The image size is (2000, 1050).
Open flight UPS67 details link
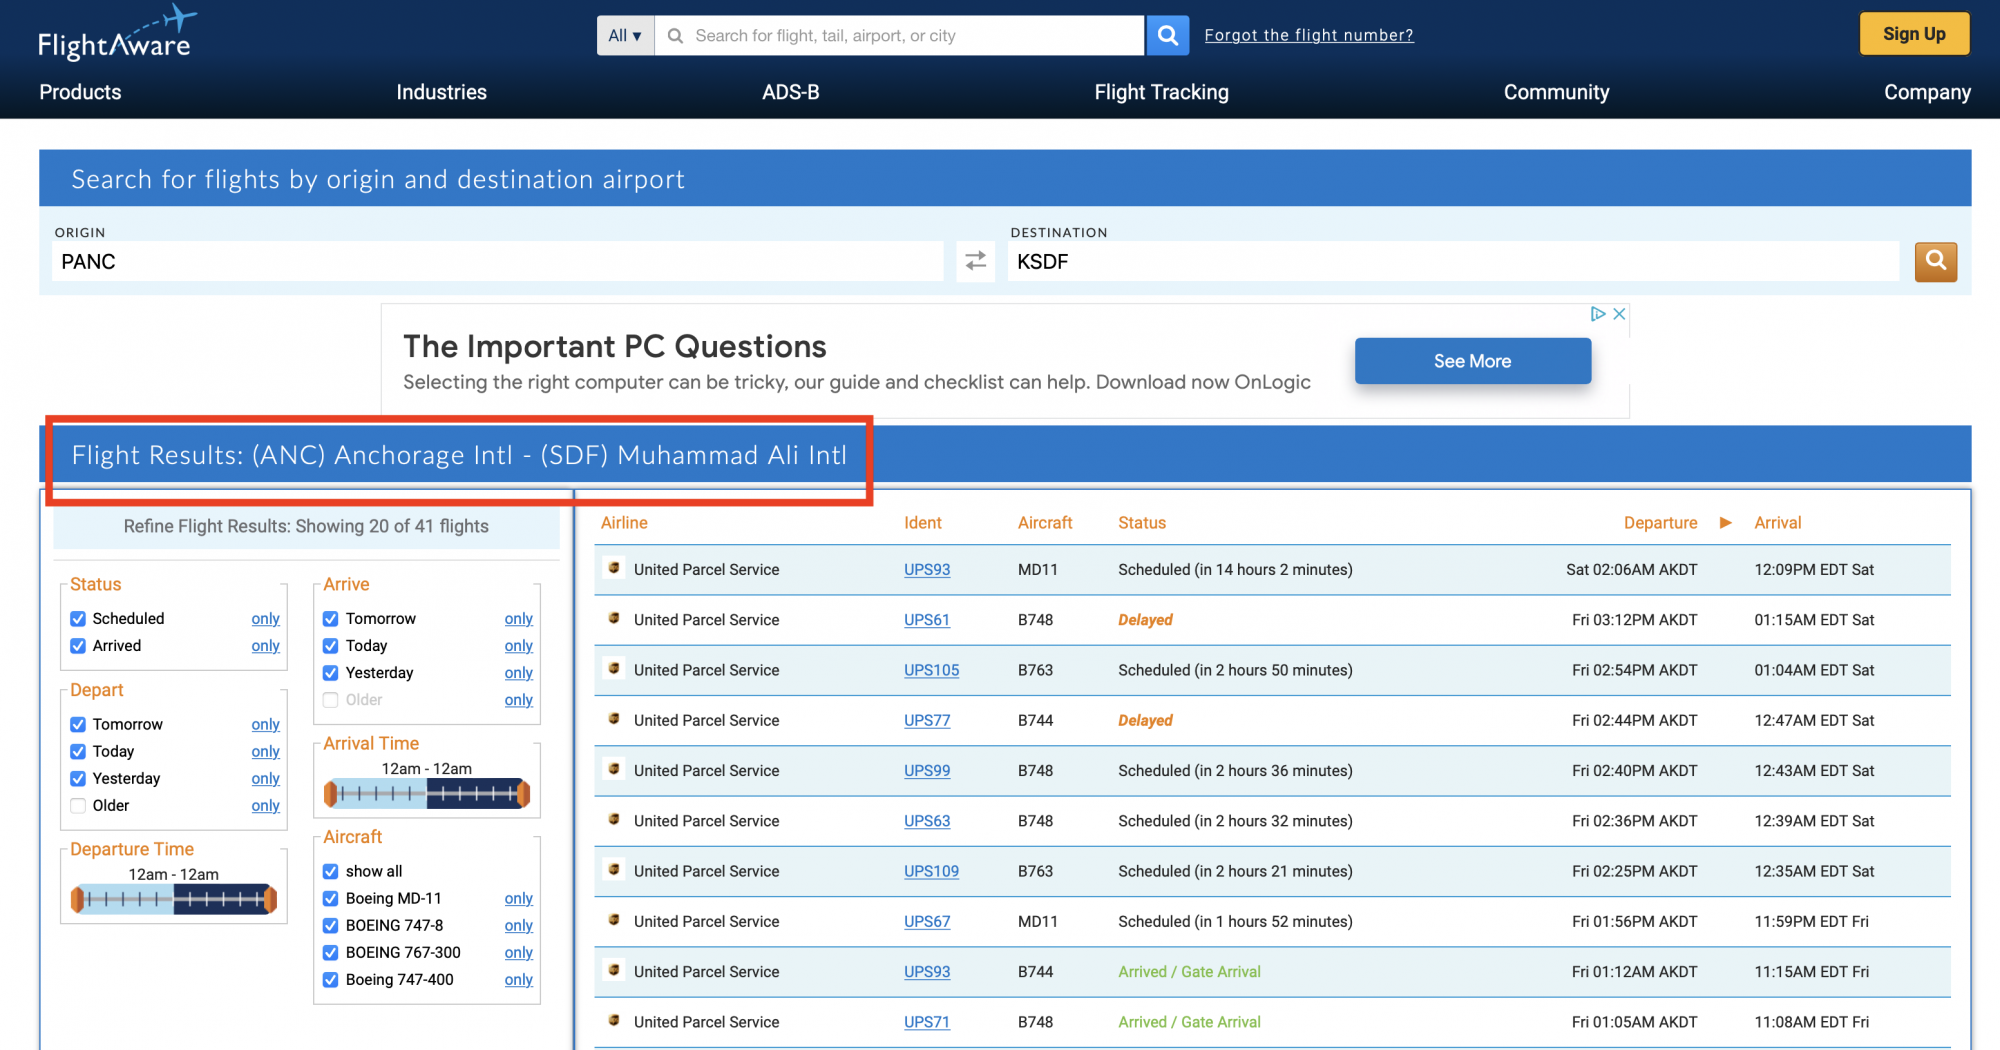point(927,921)
